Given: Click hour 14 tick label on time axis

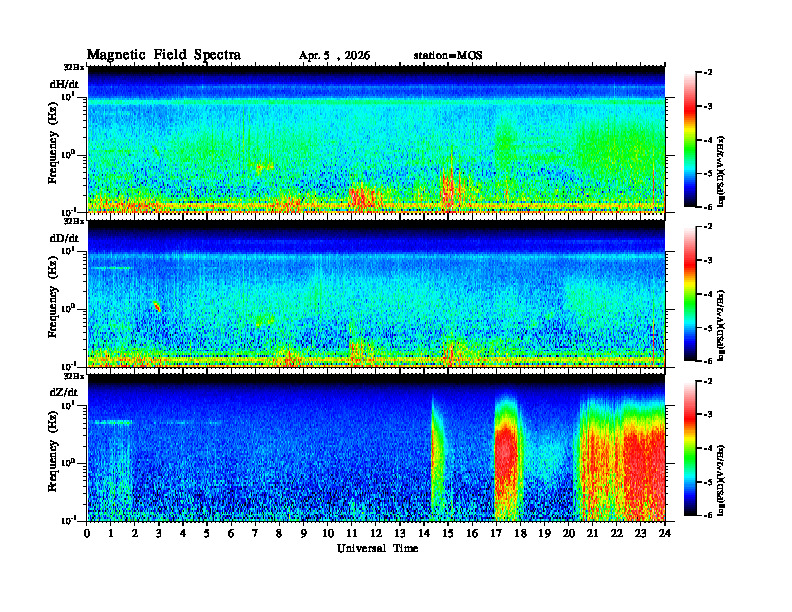Looking at the screenshot, I should coord(424,533).
